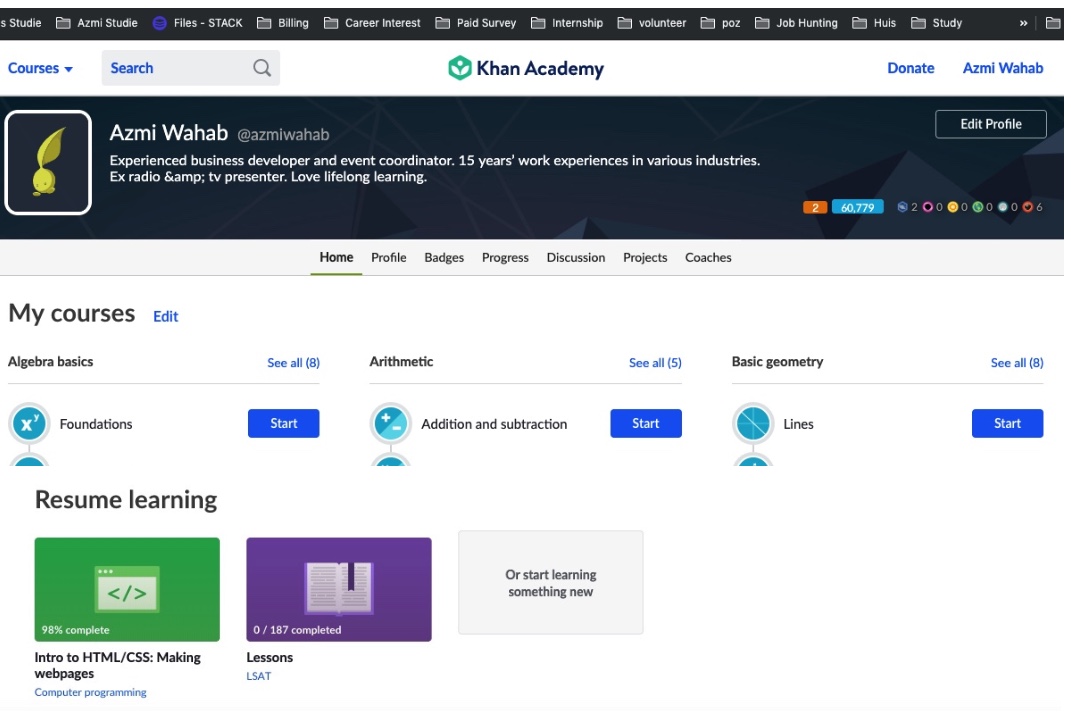Open the poz bookmark folder
1071x713 pixels.
pos(721,23)
